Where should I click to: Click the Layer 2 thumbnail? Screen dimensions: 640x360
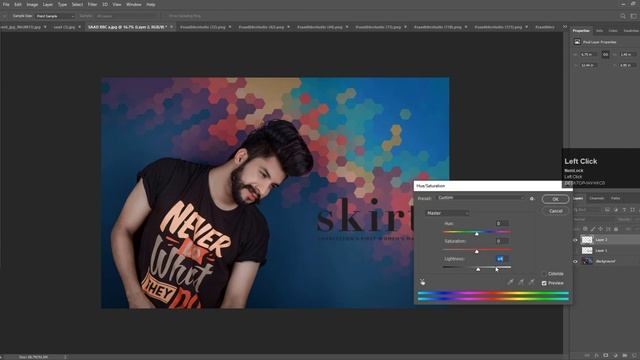(x=587, y=240)
